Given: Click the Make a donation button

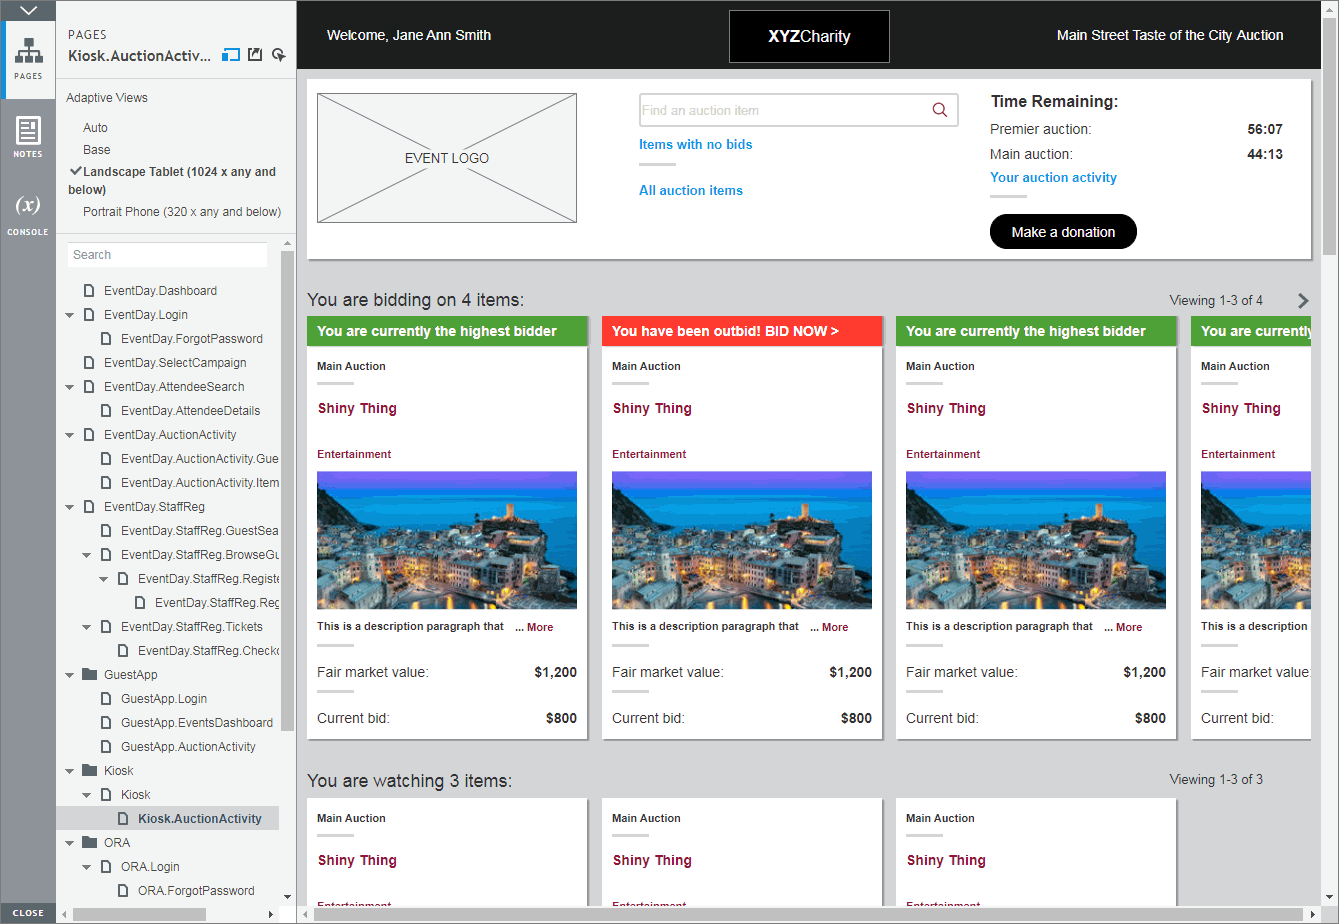Looking at the screenshot, I should click(x=1062, y=232).
